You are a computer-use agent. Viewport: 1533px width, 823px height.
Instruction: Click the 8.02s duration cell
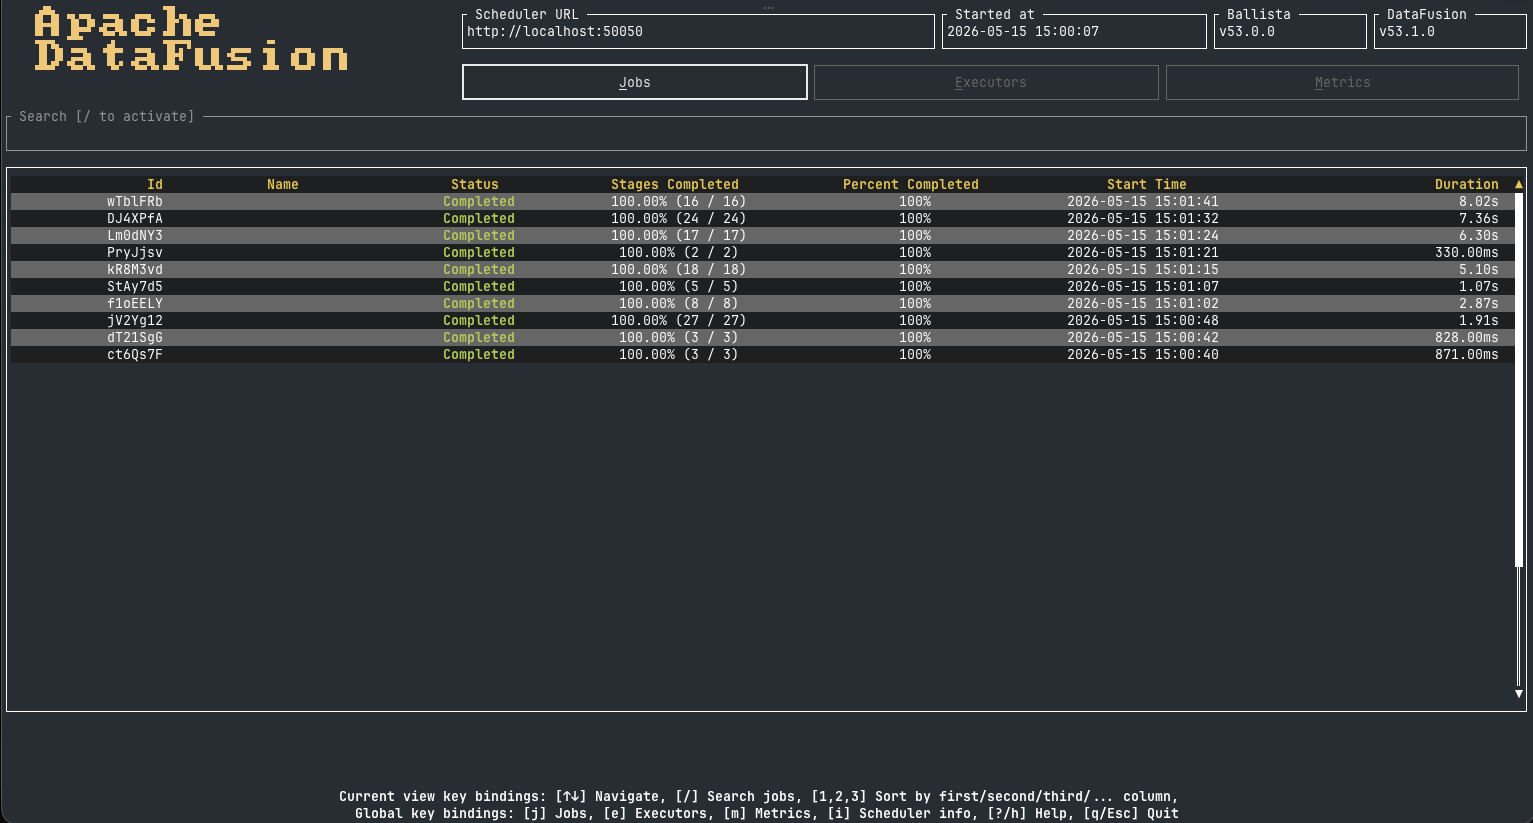click(x=1478, y=201)
